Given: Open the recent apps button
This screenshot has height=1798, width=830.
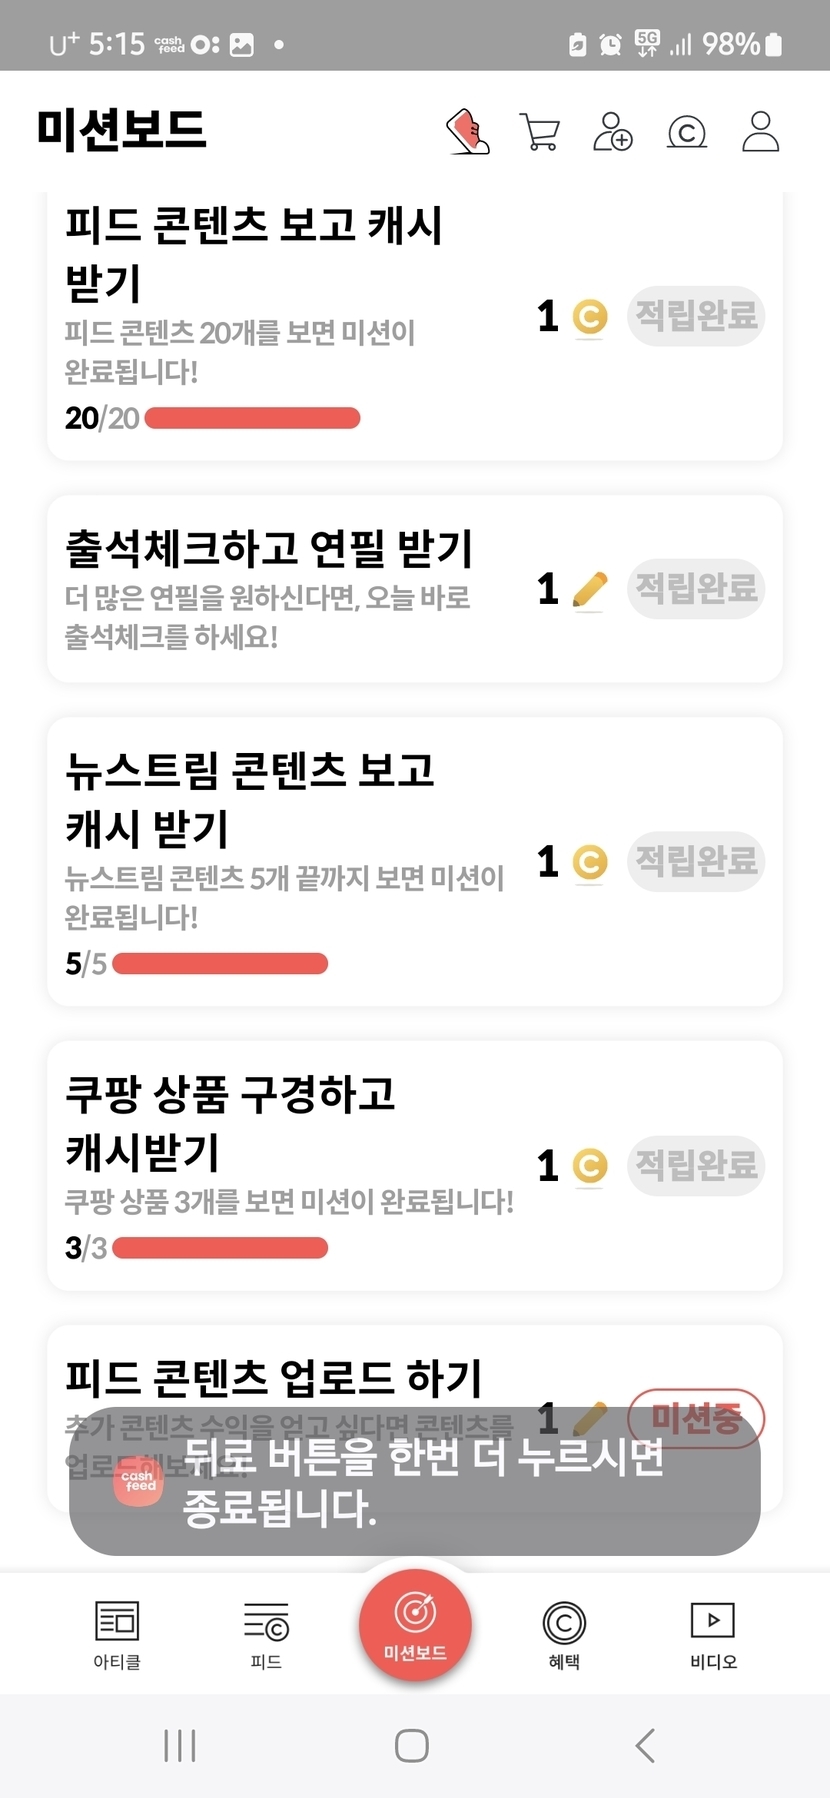Looking at the screenshot, I should 180,1746.
